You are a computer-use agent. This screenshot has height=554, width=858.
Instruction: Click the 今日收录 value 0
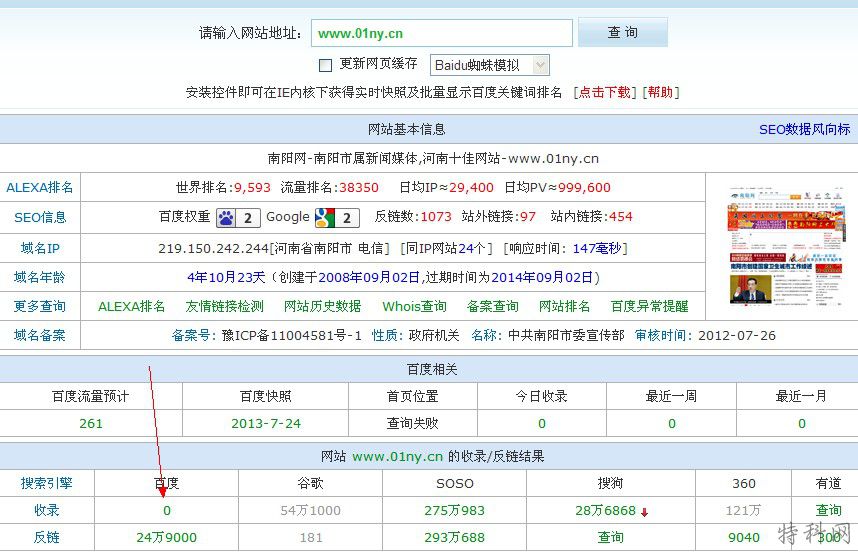pyautogui.click(x=542, y=423)
